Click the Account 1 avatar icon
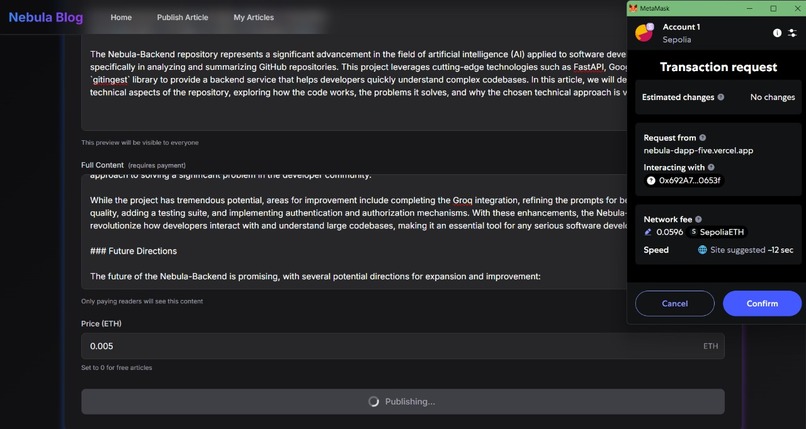This screenshot has height=429, width=806. [x=644, y=32]
